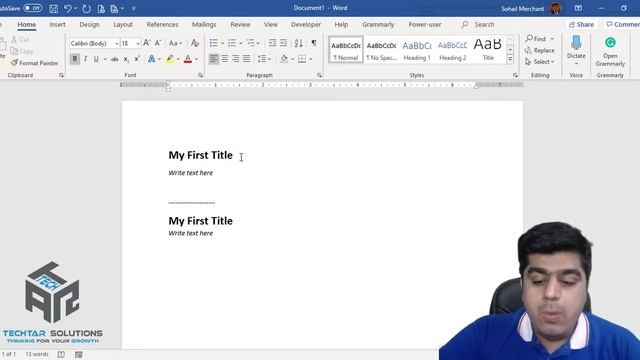
Task: Center the paragraph text
Action: (x=224, y=59)
